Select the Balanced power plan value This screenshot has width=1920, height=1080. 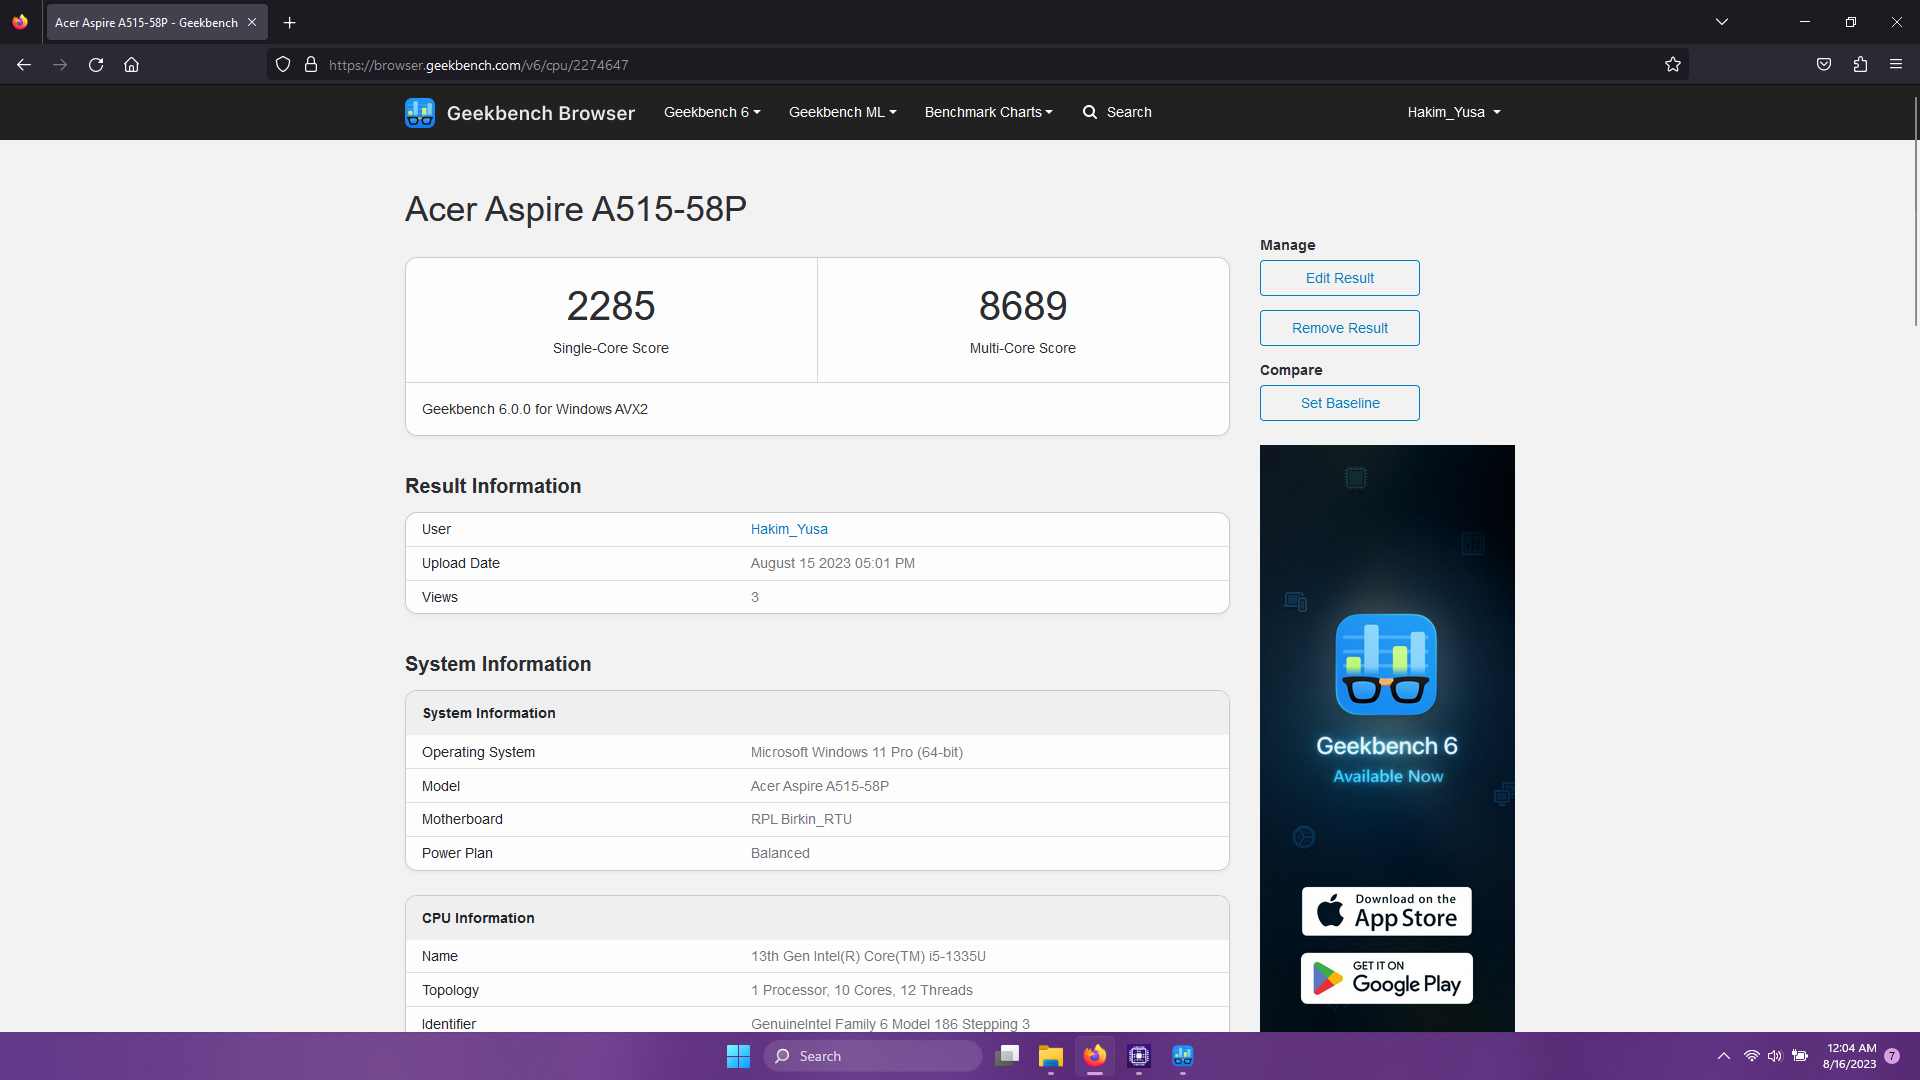point(780,854)
